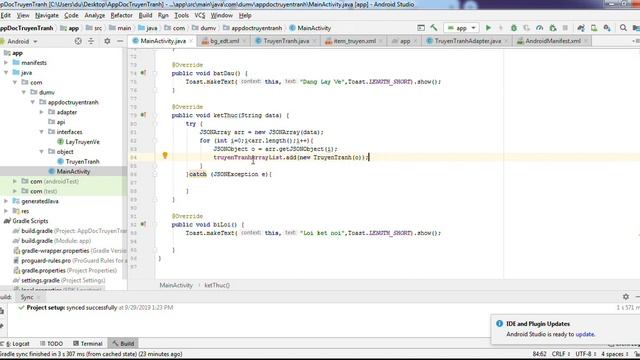Click the UTF-8 encoding status item
The height and width of the screenshot is (360, 640).
point(585,354)
